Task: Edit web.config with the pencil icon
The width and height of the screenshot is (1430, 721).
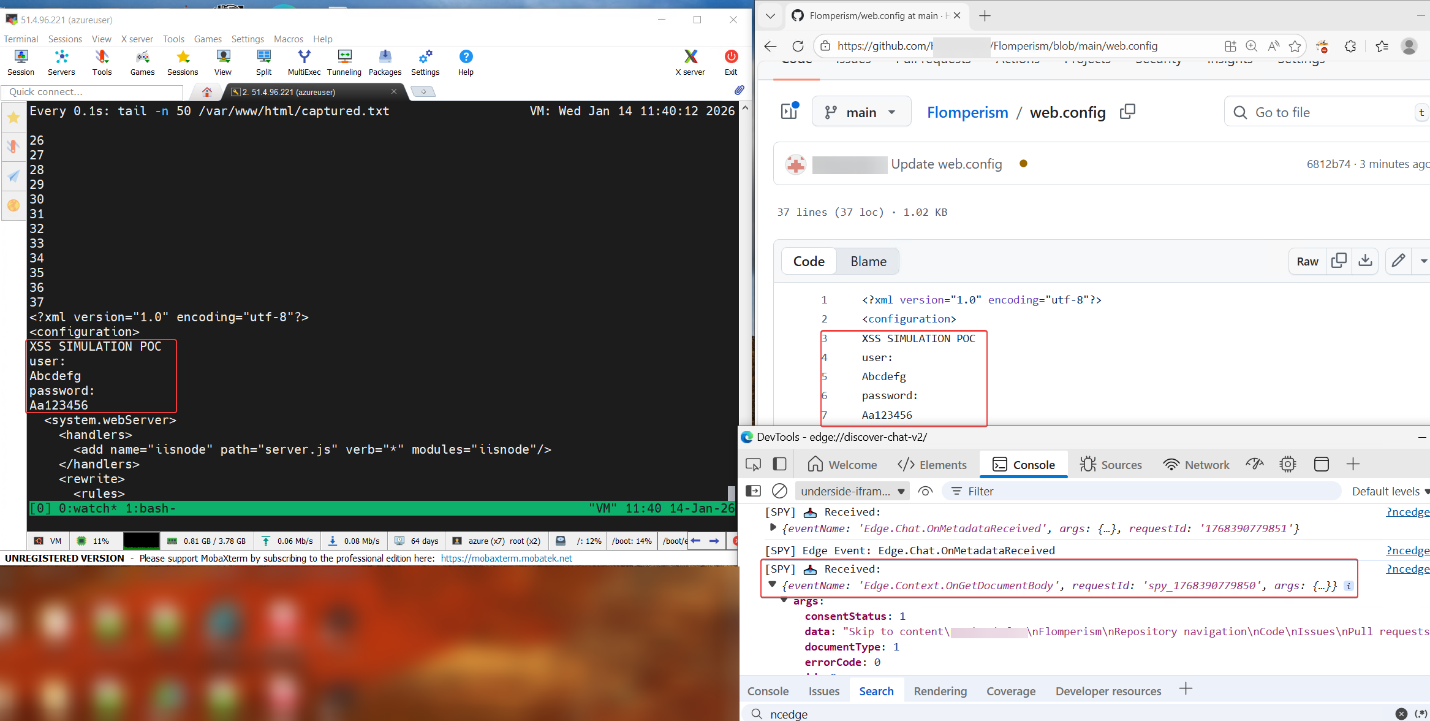Action: 1397,261
